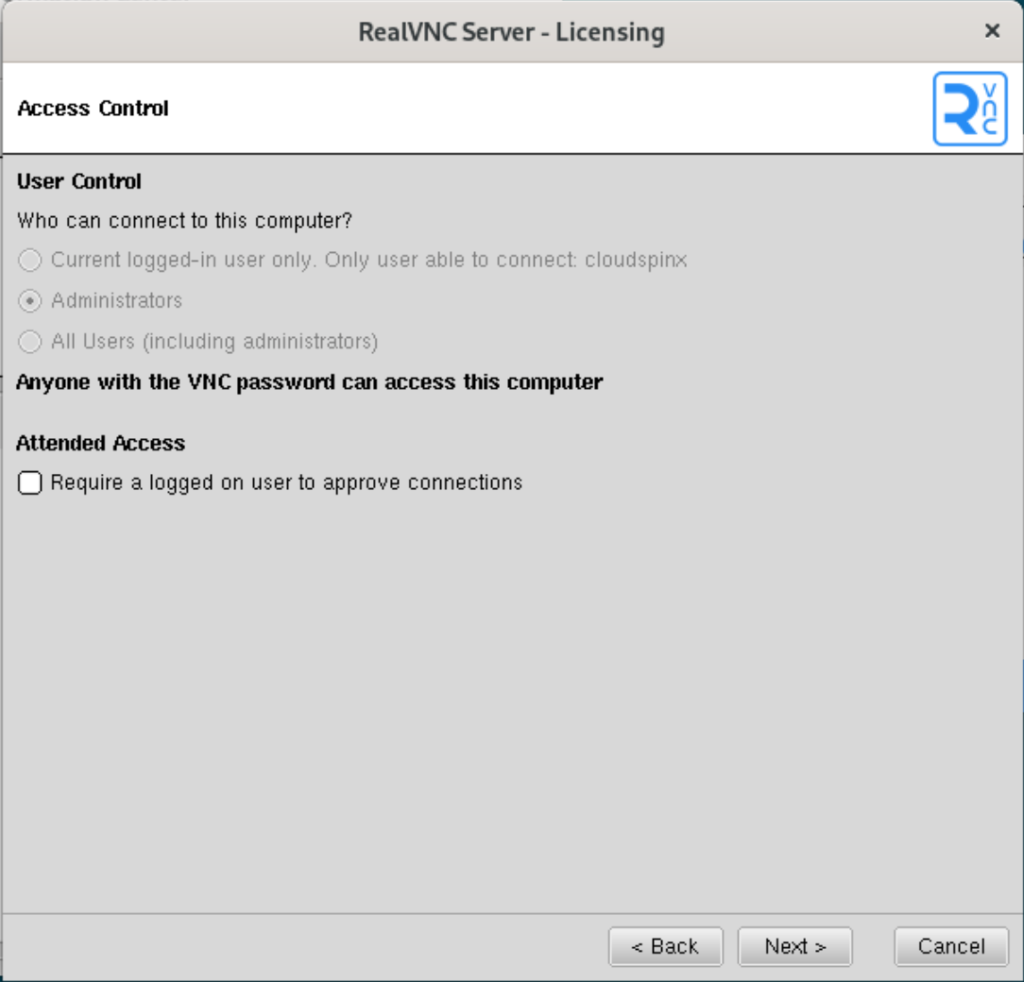Click the Next button
This screenshot has width=1024, height=982.
[794, 946]
